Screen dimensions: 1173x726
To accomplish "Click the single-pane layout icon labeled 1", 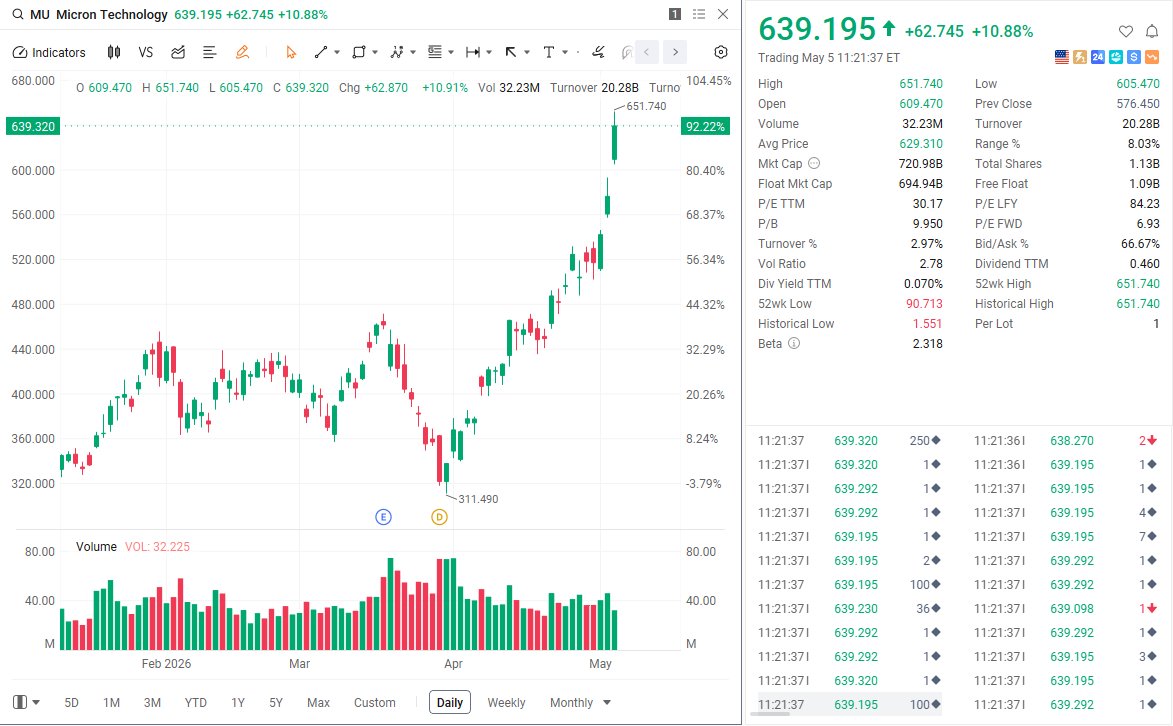I will coord(675,14).
